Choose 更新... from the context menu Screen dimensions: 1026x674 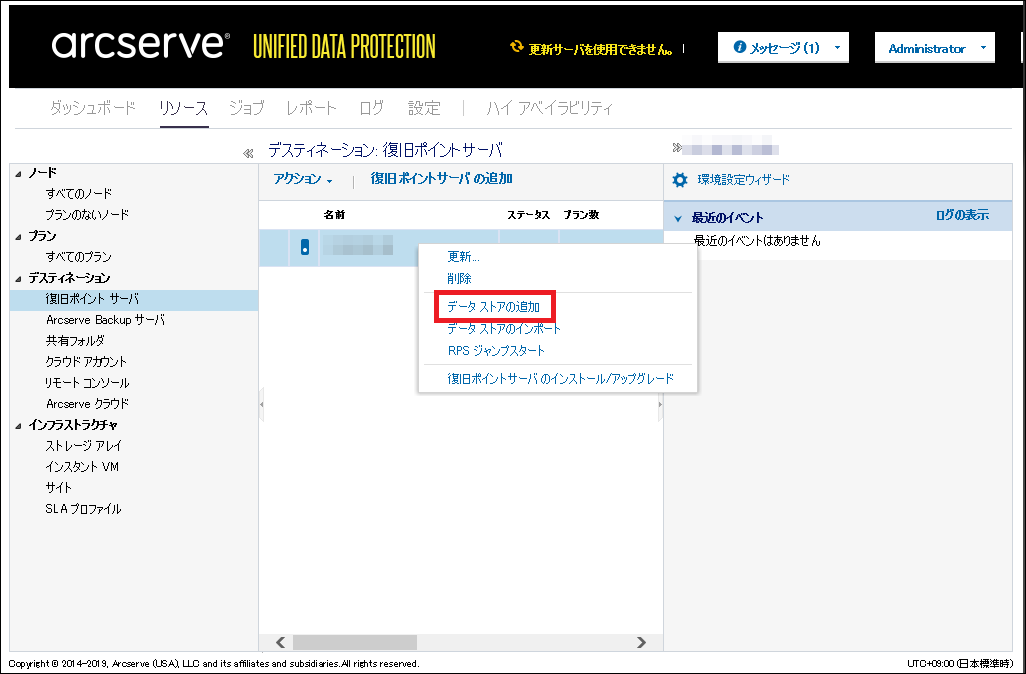463,257
